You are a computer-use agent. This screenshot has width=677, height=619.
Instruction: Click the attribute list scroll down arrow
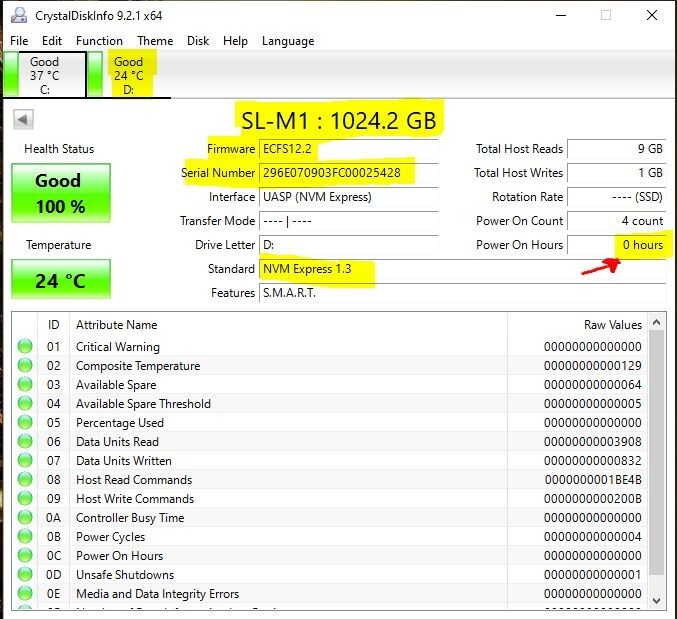657,600
